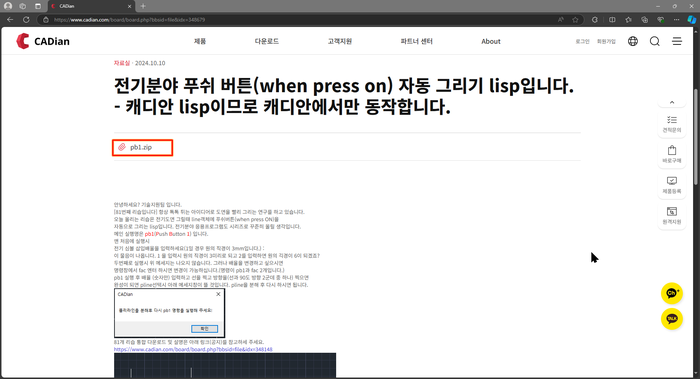This screenshot has width=700, height=379.
Task: Open the site search magnifier icon
Action: [654, 41]
